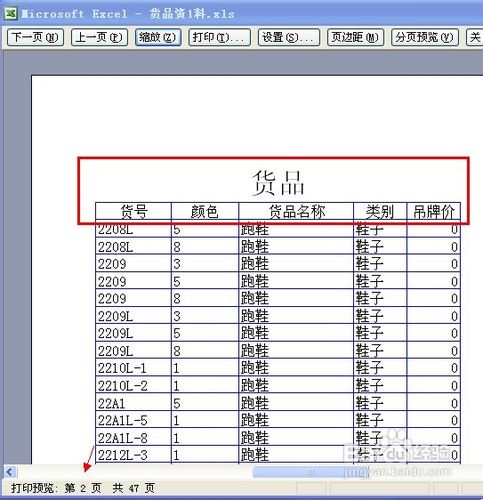Open page setup via 设置 button
This screenshot has width=483, height=500.
point(289,37)
